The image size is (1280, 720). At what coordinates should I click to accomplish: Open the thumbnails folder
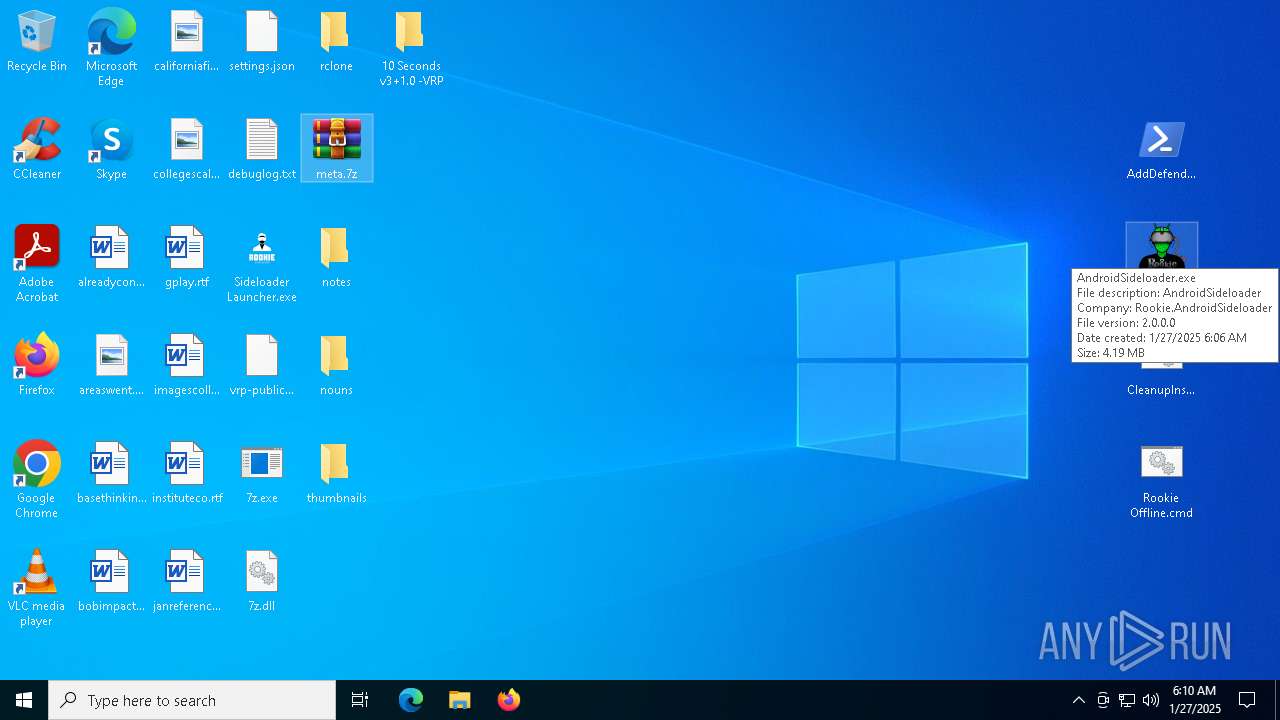coord(336,474)
